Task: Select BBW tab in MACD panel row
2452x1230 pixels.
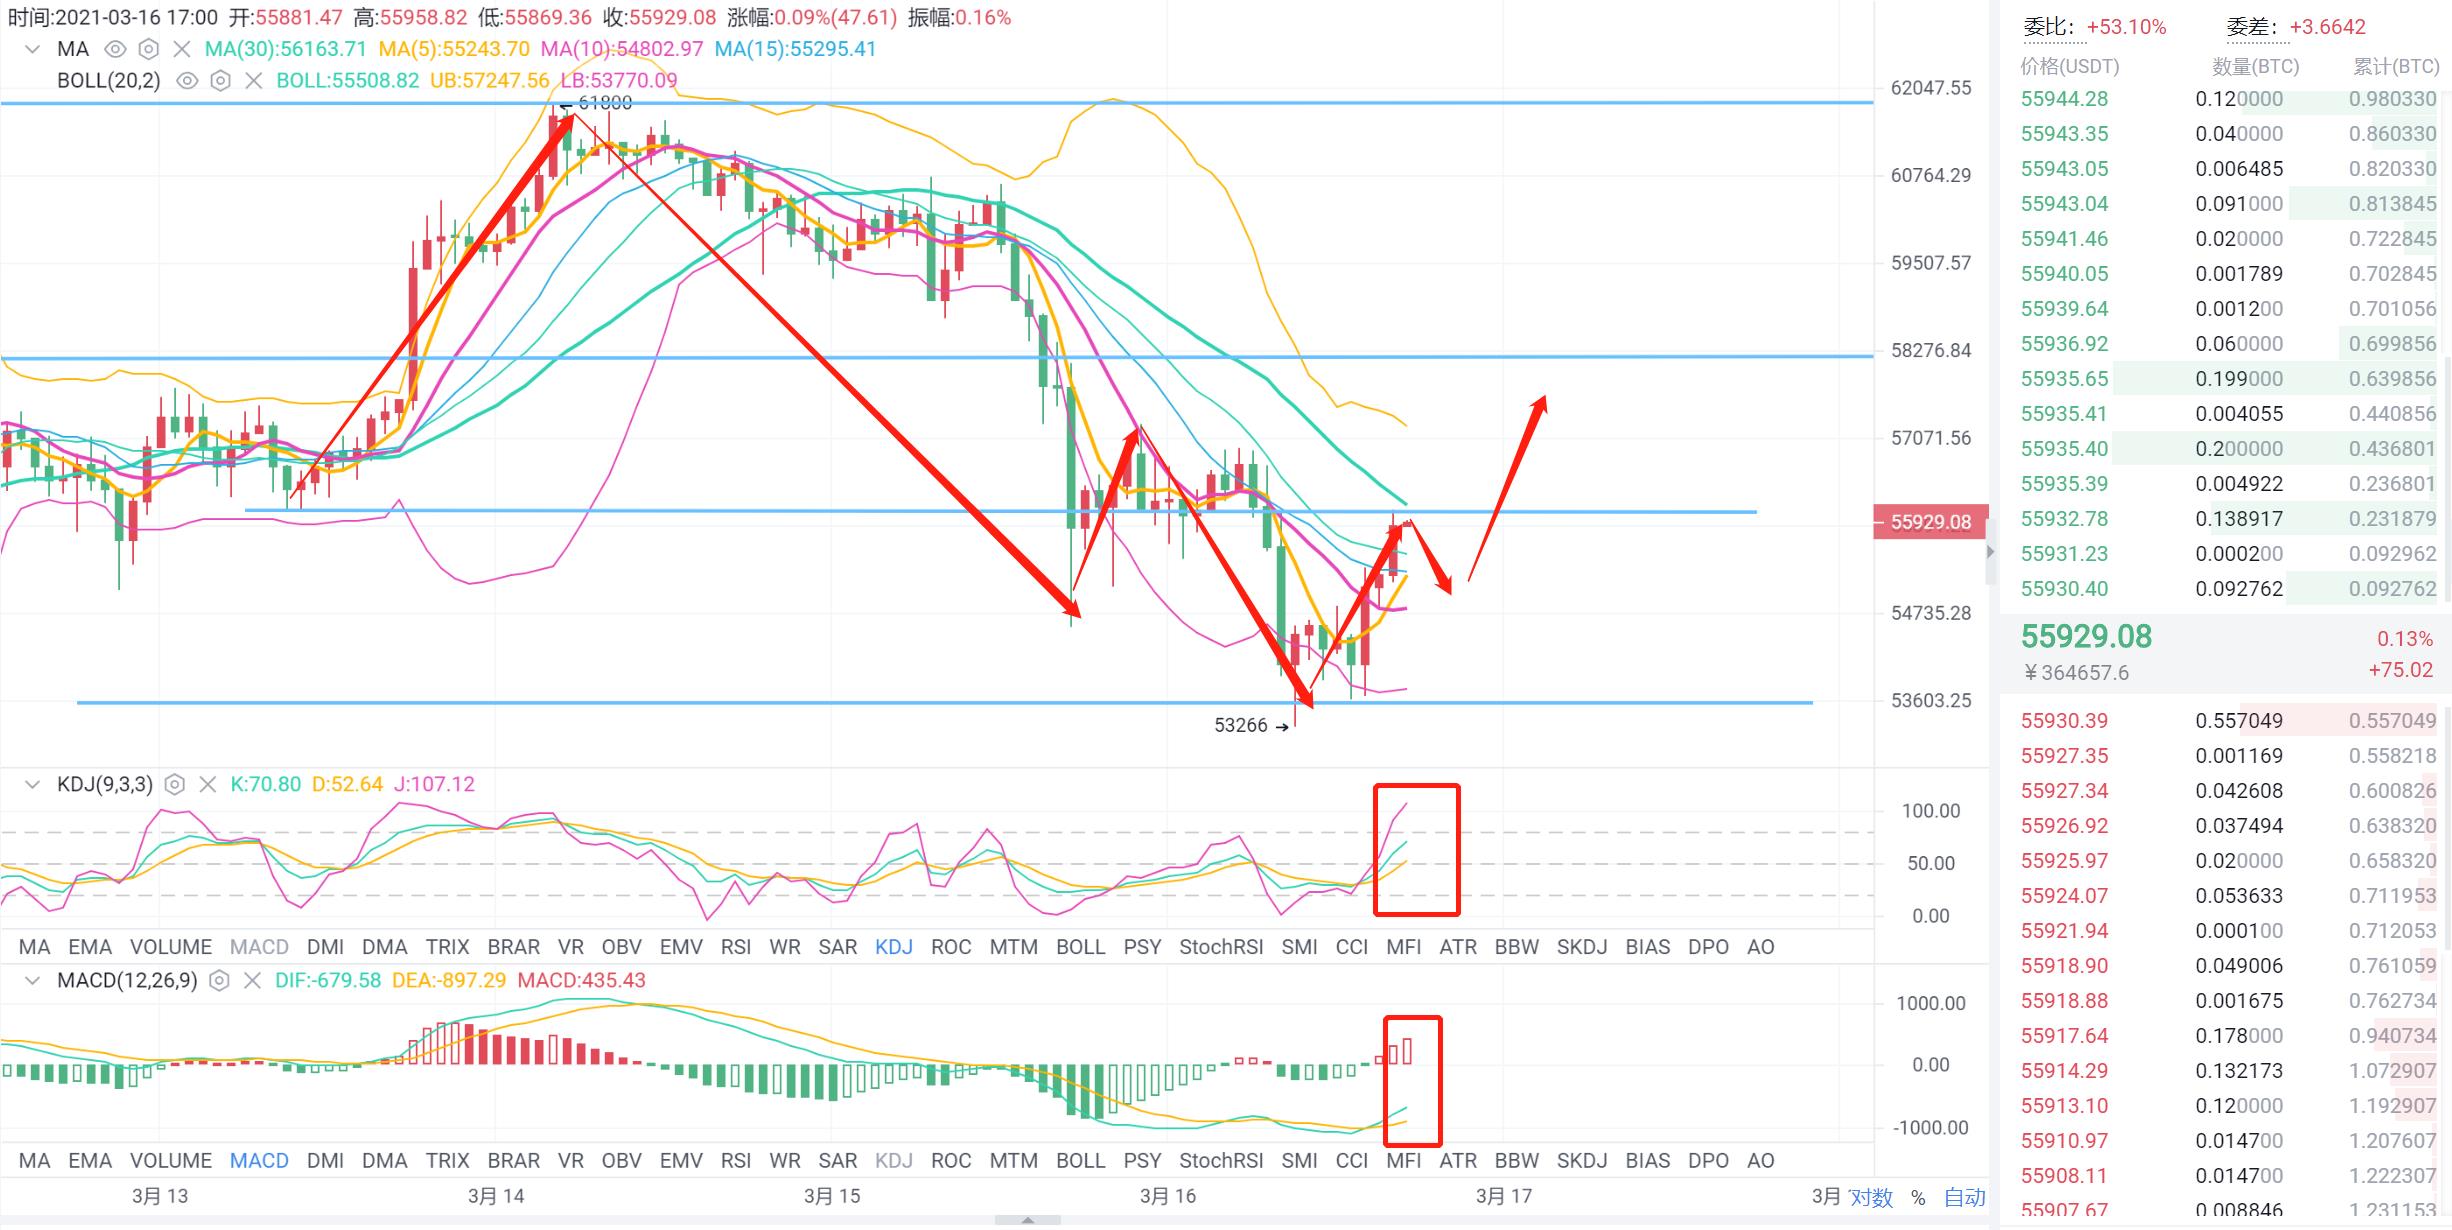Action: coord(1517,1161)
